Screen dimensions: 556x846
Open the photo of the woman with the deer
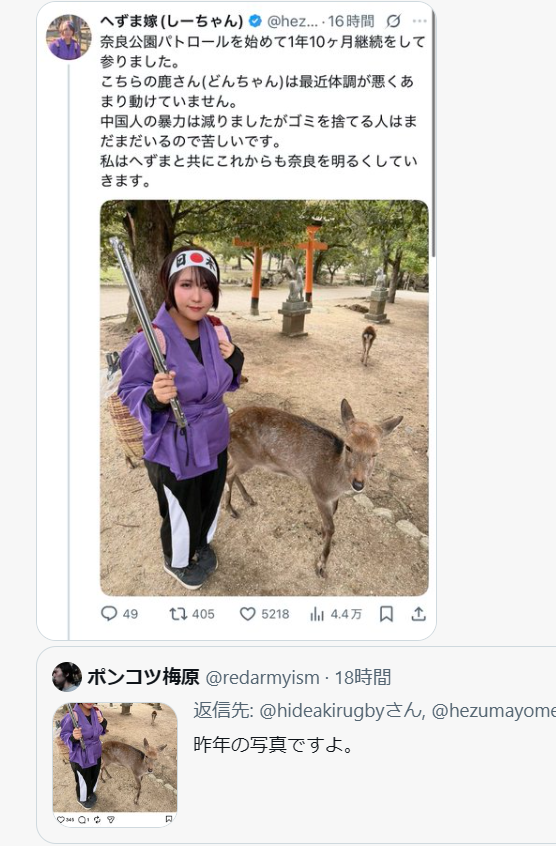coord(264,398)
